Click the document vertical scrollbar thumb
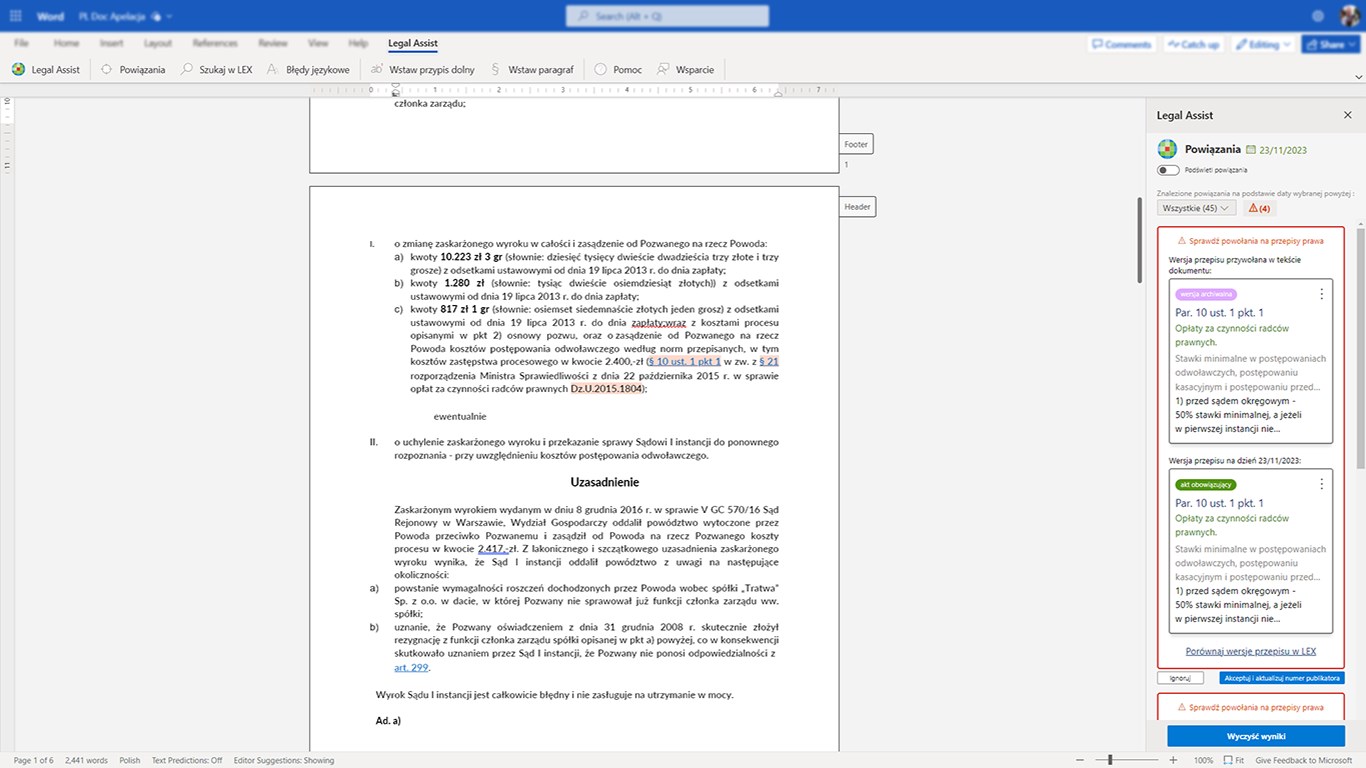Image resolution: width=1366 pixels, height=768 pixels. pos(1140,240)
